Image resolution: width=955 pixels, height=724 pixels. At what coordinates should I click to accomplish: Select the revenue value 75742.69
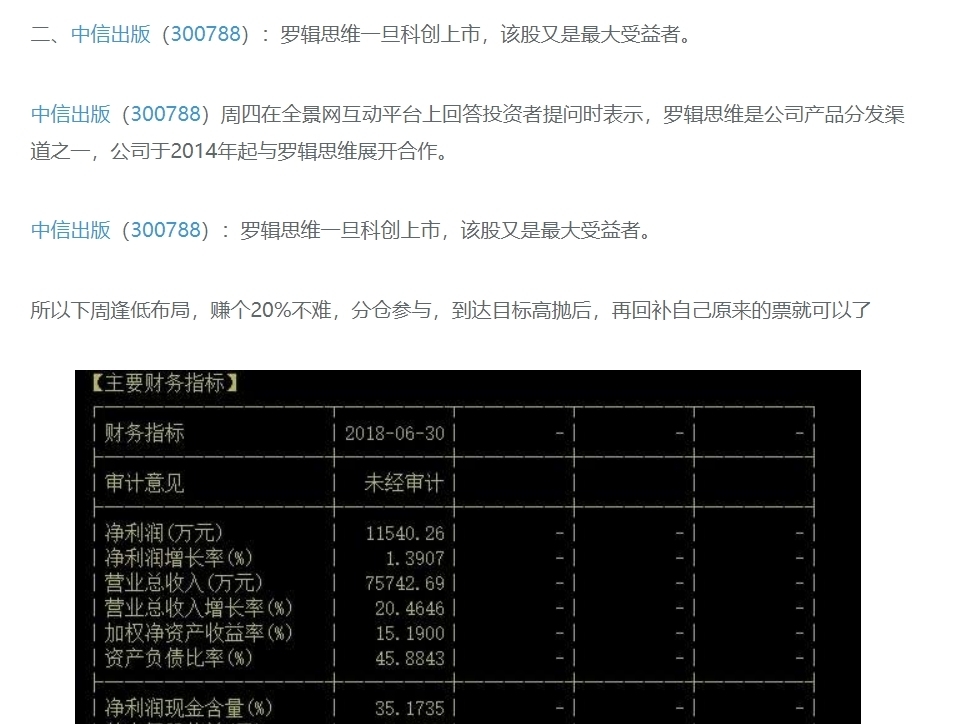405,583
